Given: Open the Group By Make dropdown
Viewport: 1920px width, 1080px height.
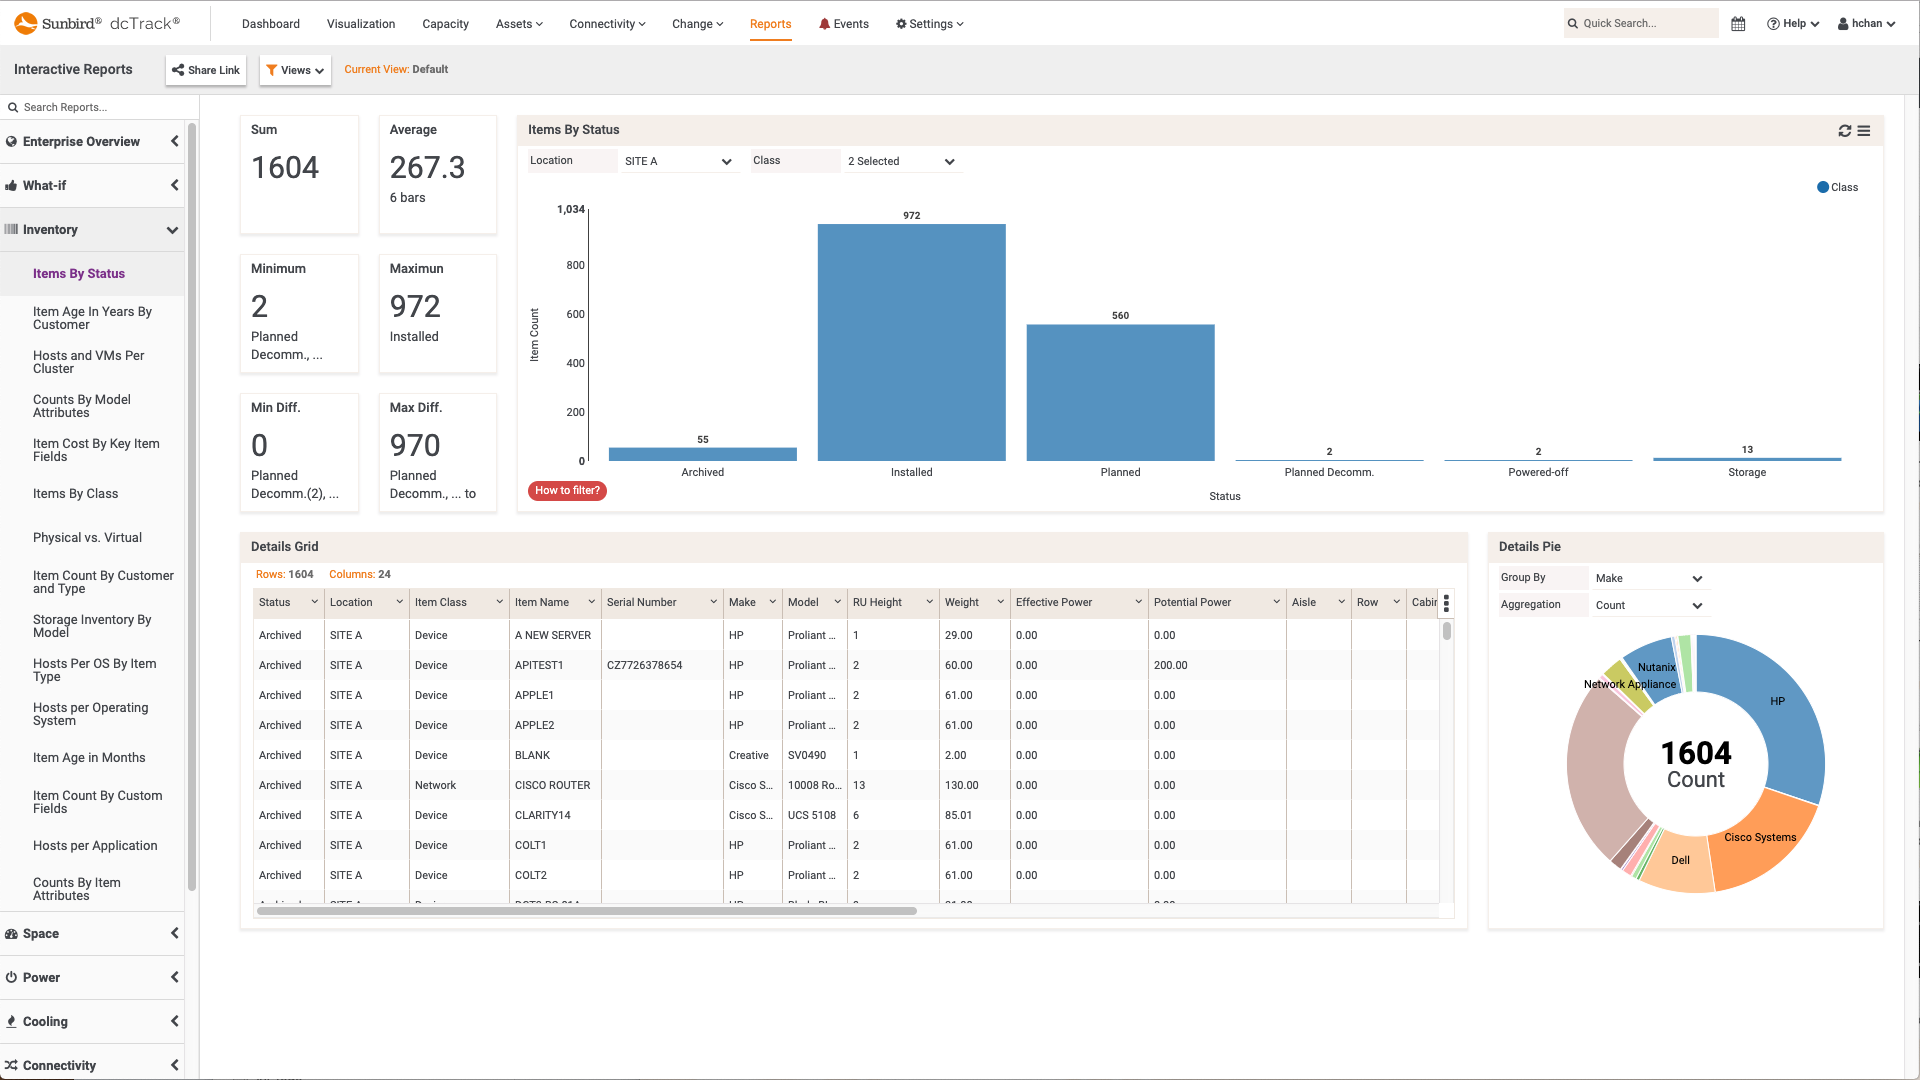Looking at the screenshot, I should 1648,578.
